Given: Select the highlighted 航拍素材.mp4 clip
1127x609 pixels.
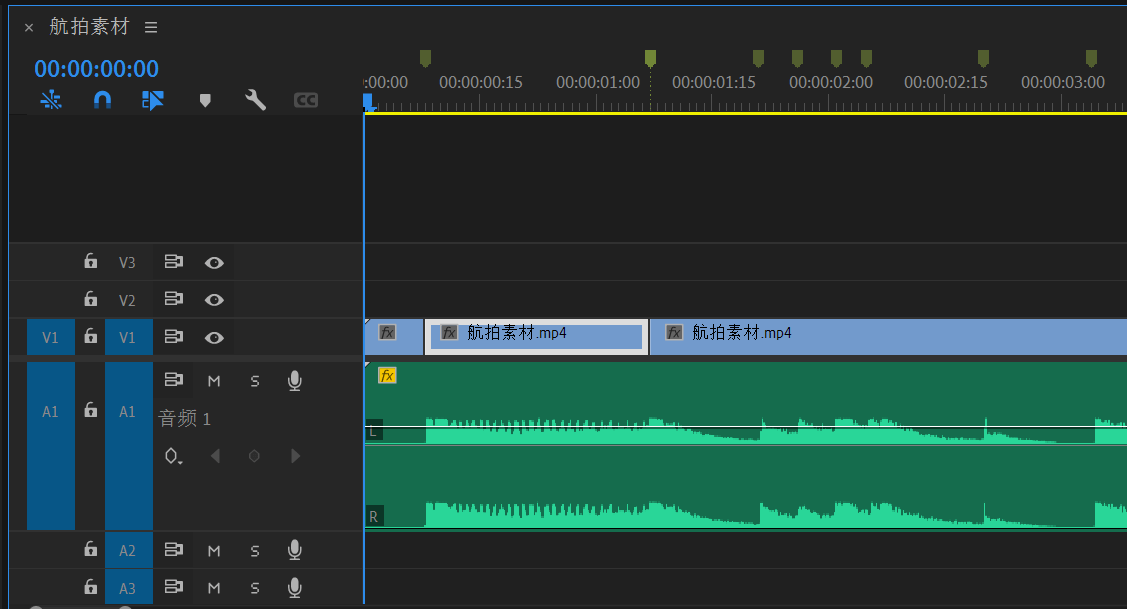Looking at the screenshot, I should (x=536, y=337).
